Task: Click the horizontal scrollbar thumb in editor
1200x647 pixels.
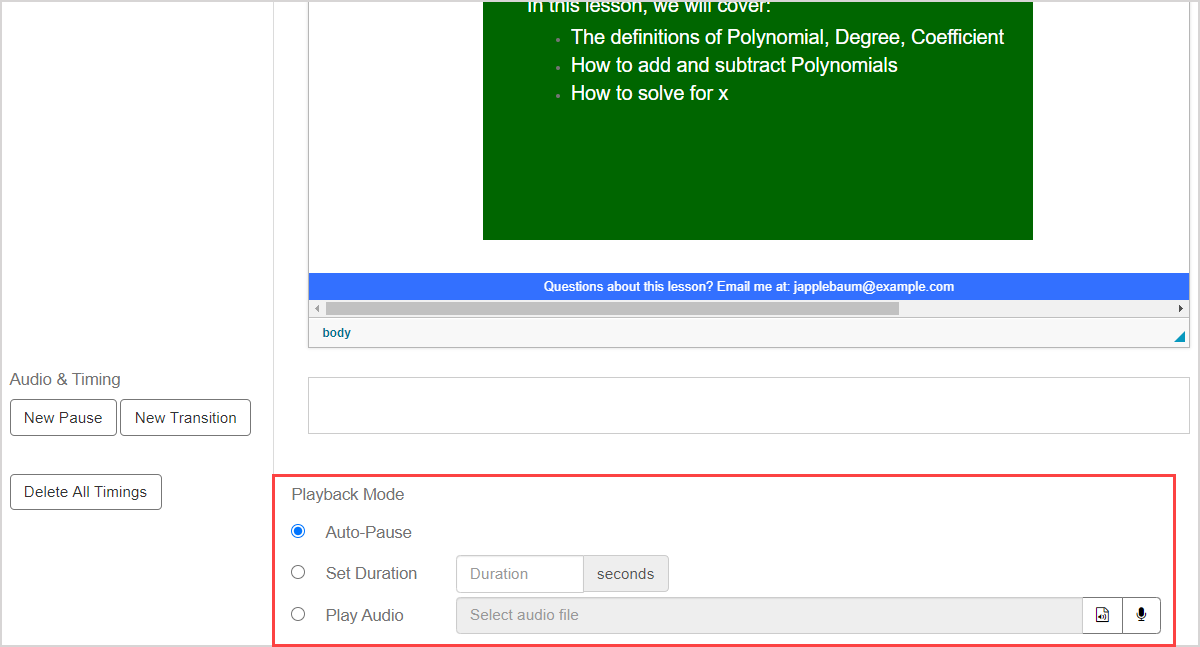Action: (x=612, y=309)
